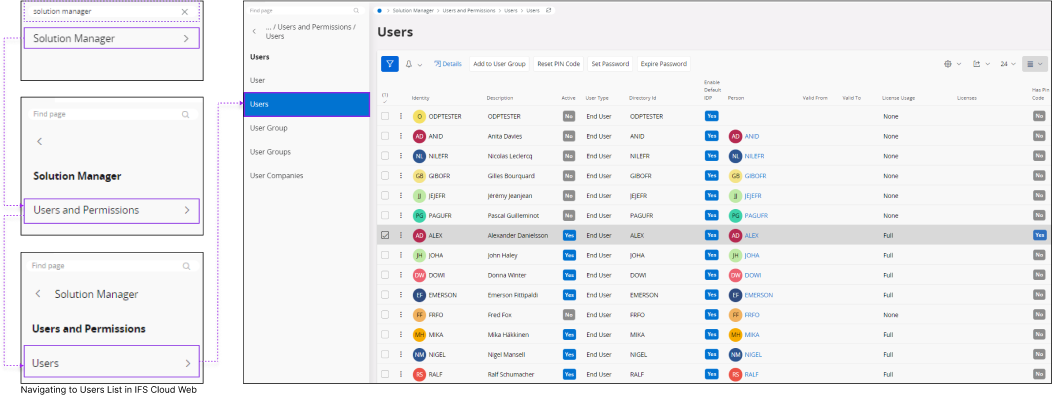Click the description 'Ralf Schumacher'

(511, 374)
